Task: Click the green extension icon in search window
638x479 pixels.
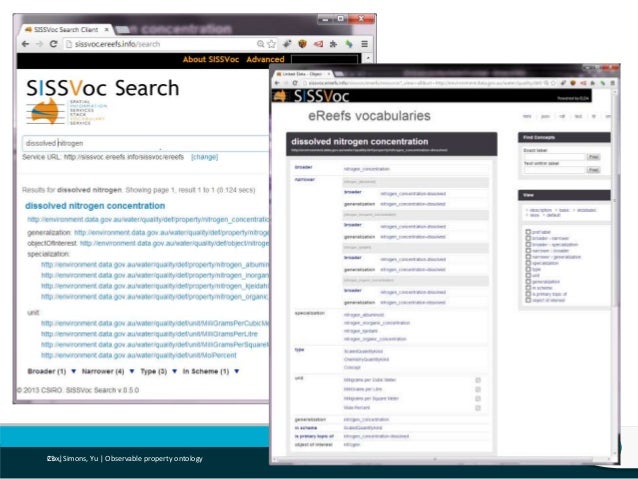Action: click(x=349, y=44)
